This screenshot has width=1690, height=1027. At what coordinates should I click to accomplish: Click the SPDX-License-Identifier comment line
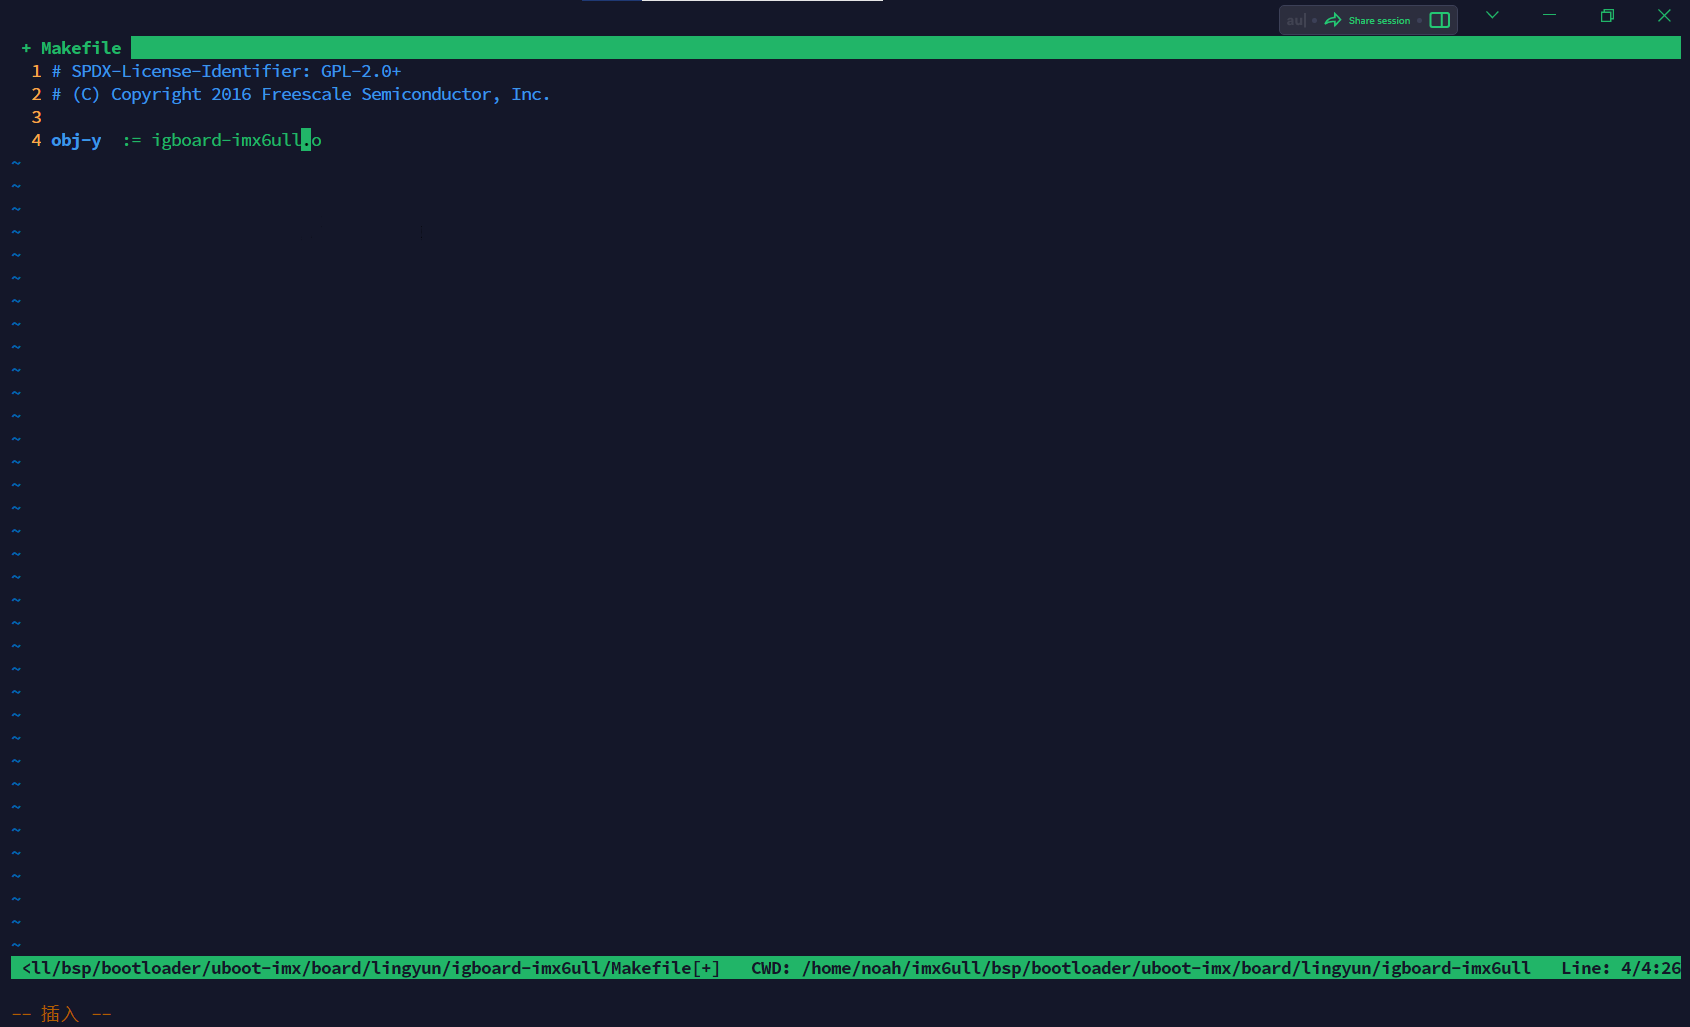pyautogui.click(x=226, y=71)
